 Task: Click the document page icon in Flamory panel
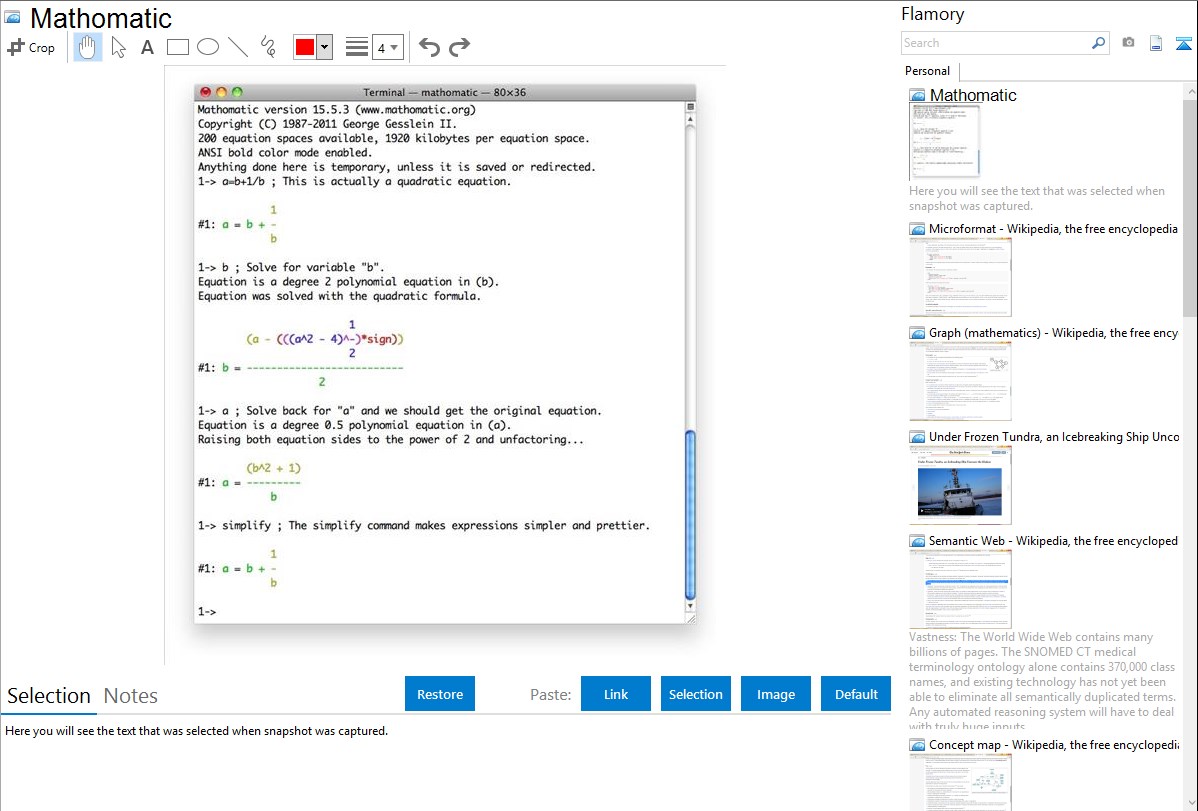pos(1156,43)
